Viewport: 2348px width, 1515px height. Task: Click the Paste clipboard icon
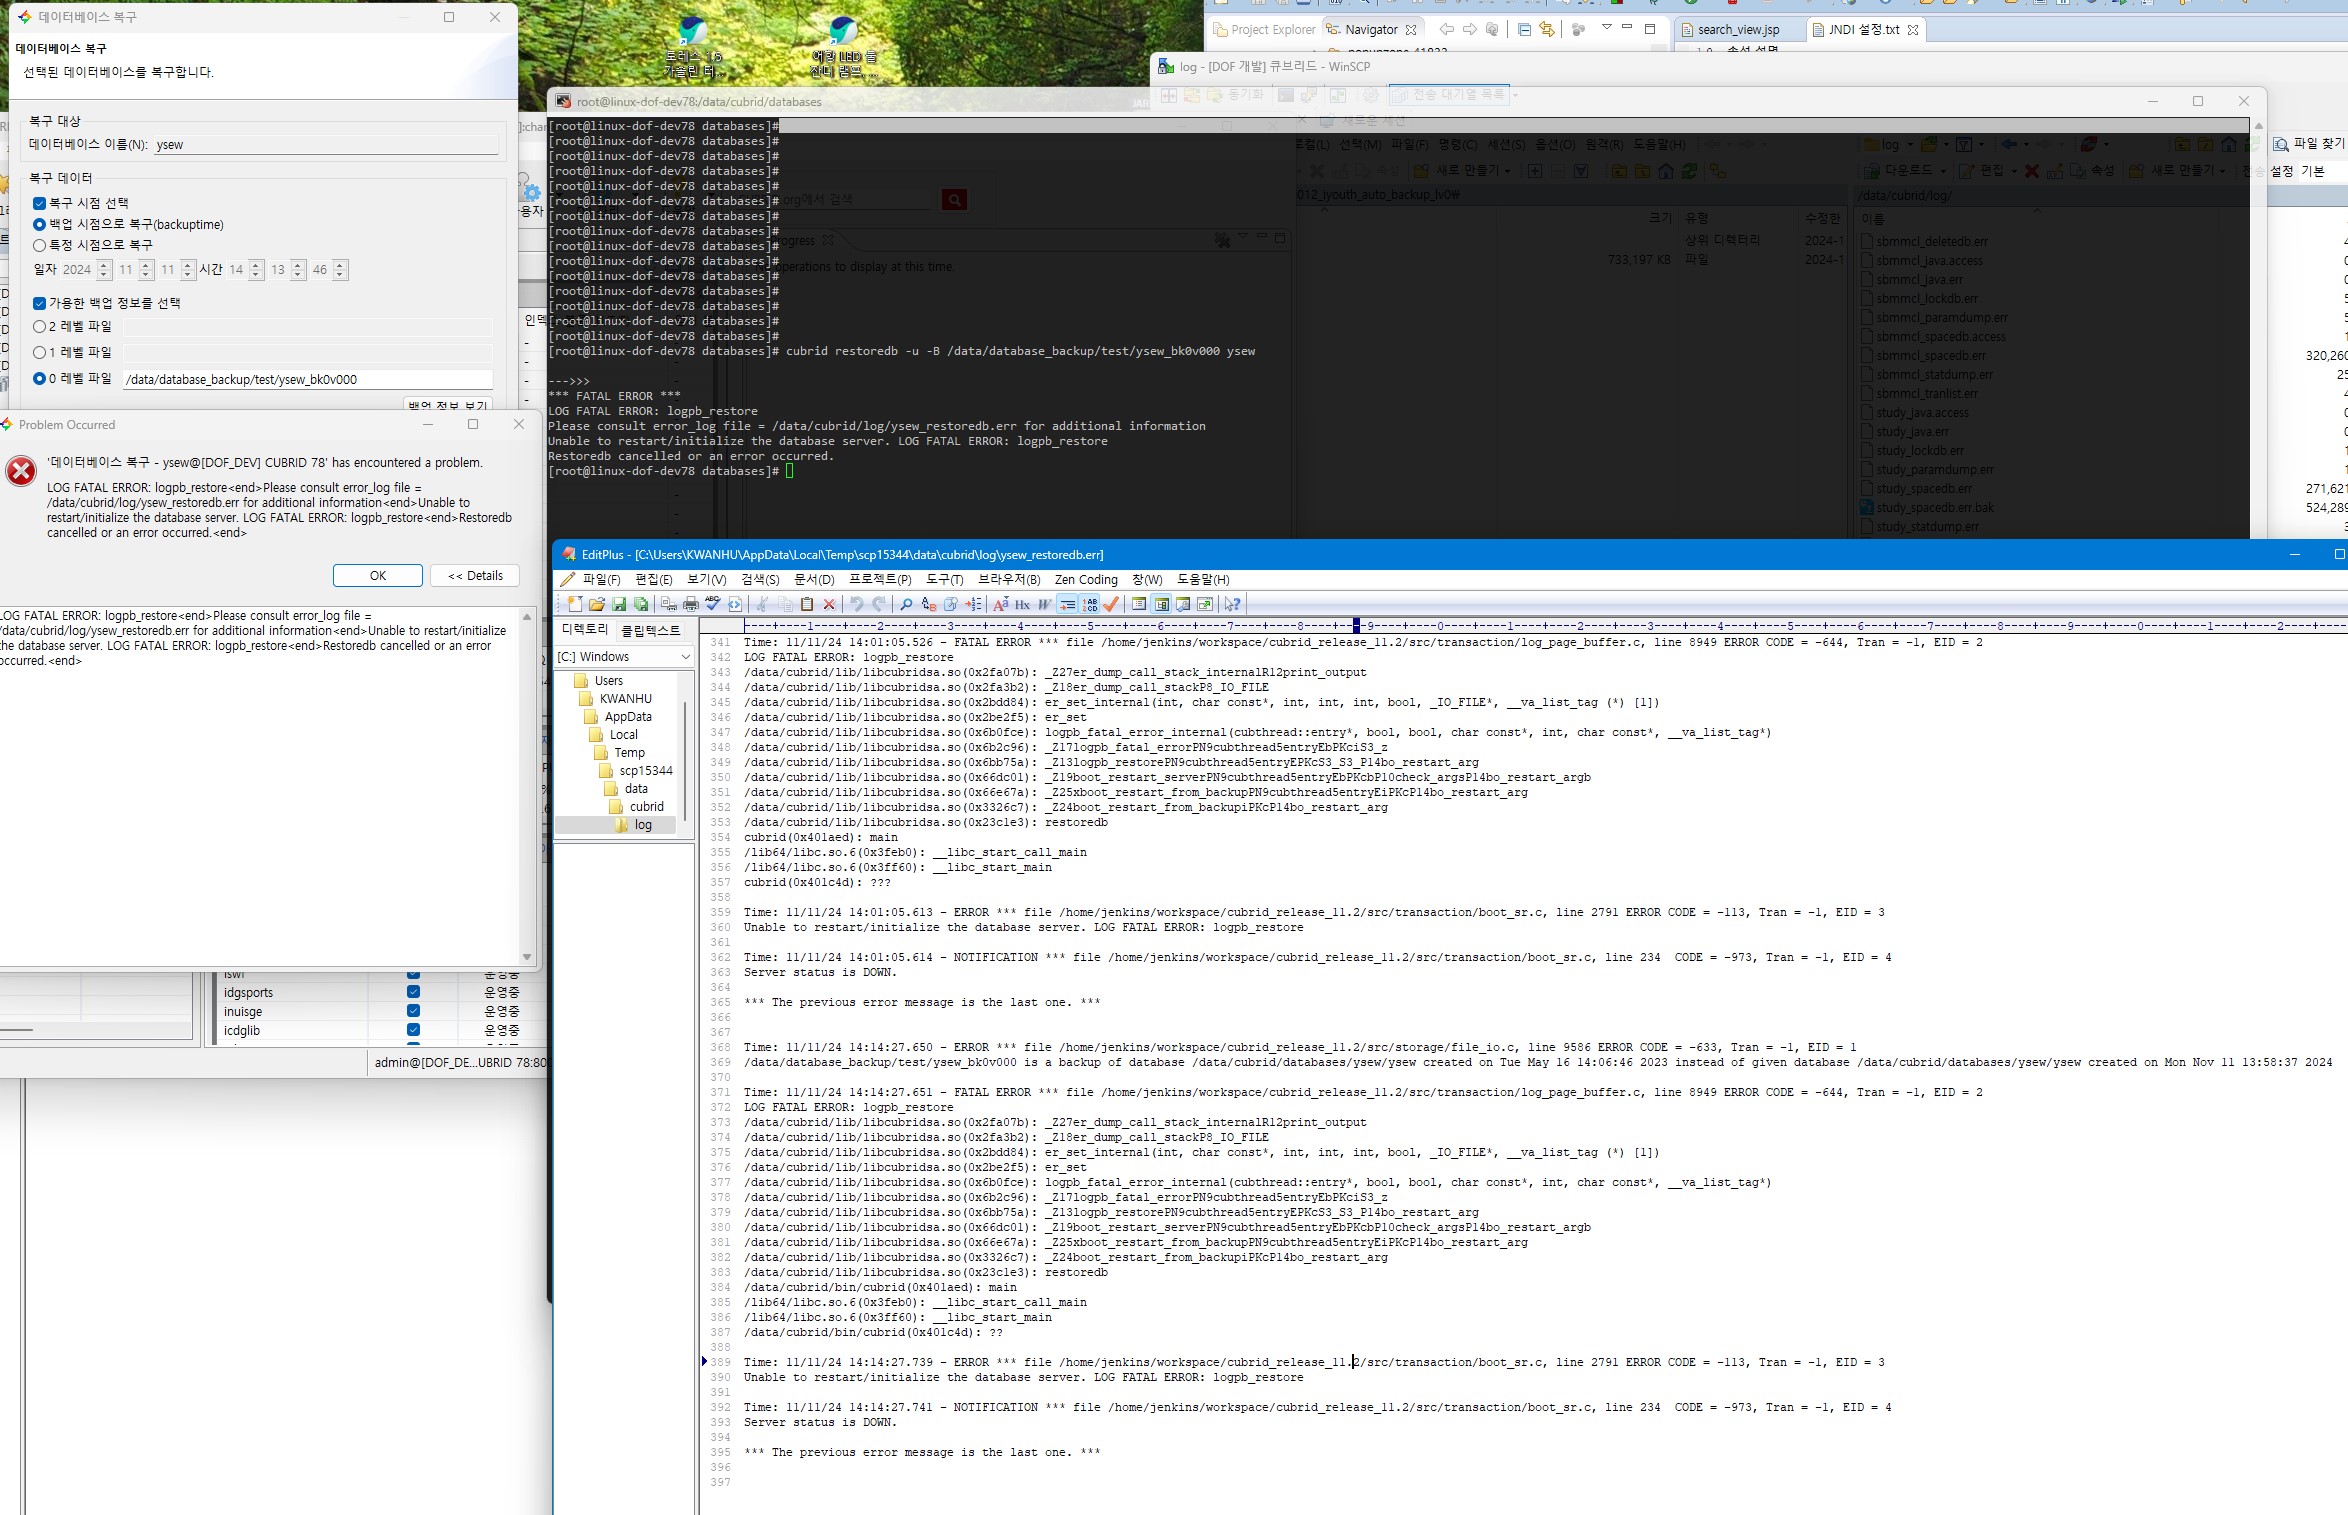(807, 604)
